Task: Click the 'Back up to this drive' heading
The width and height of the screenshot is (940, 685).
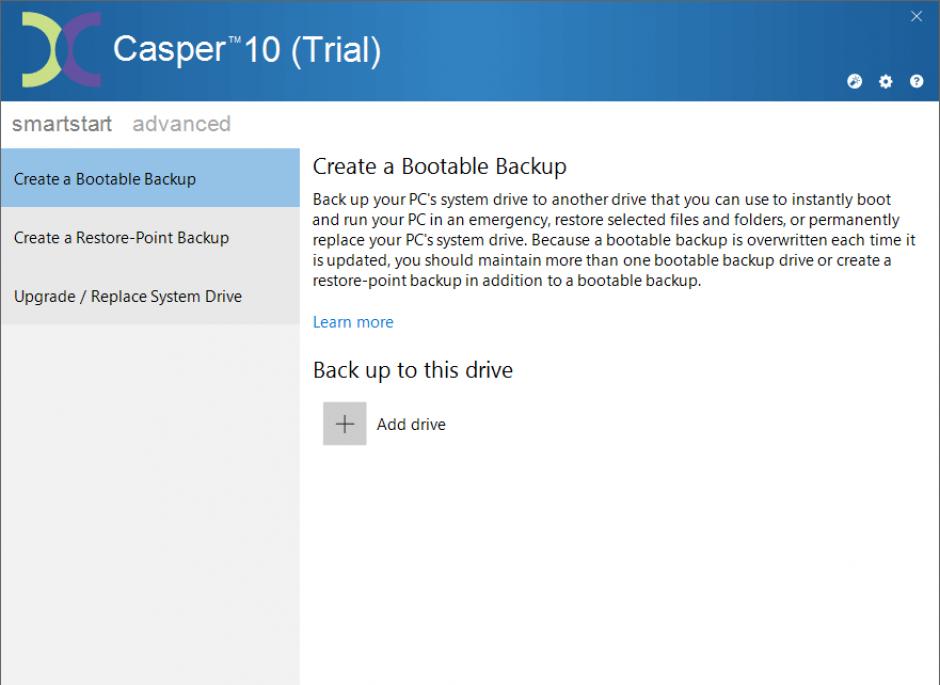Action: [412, 370]
